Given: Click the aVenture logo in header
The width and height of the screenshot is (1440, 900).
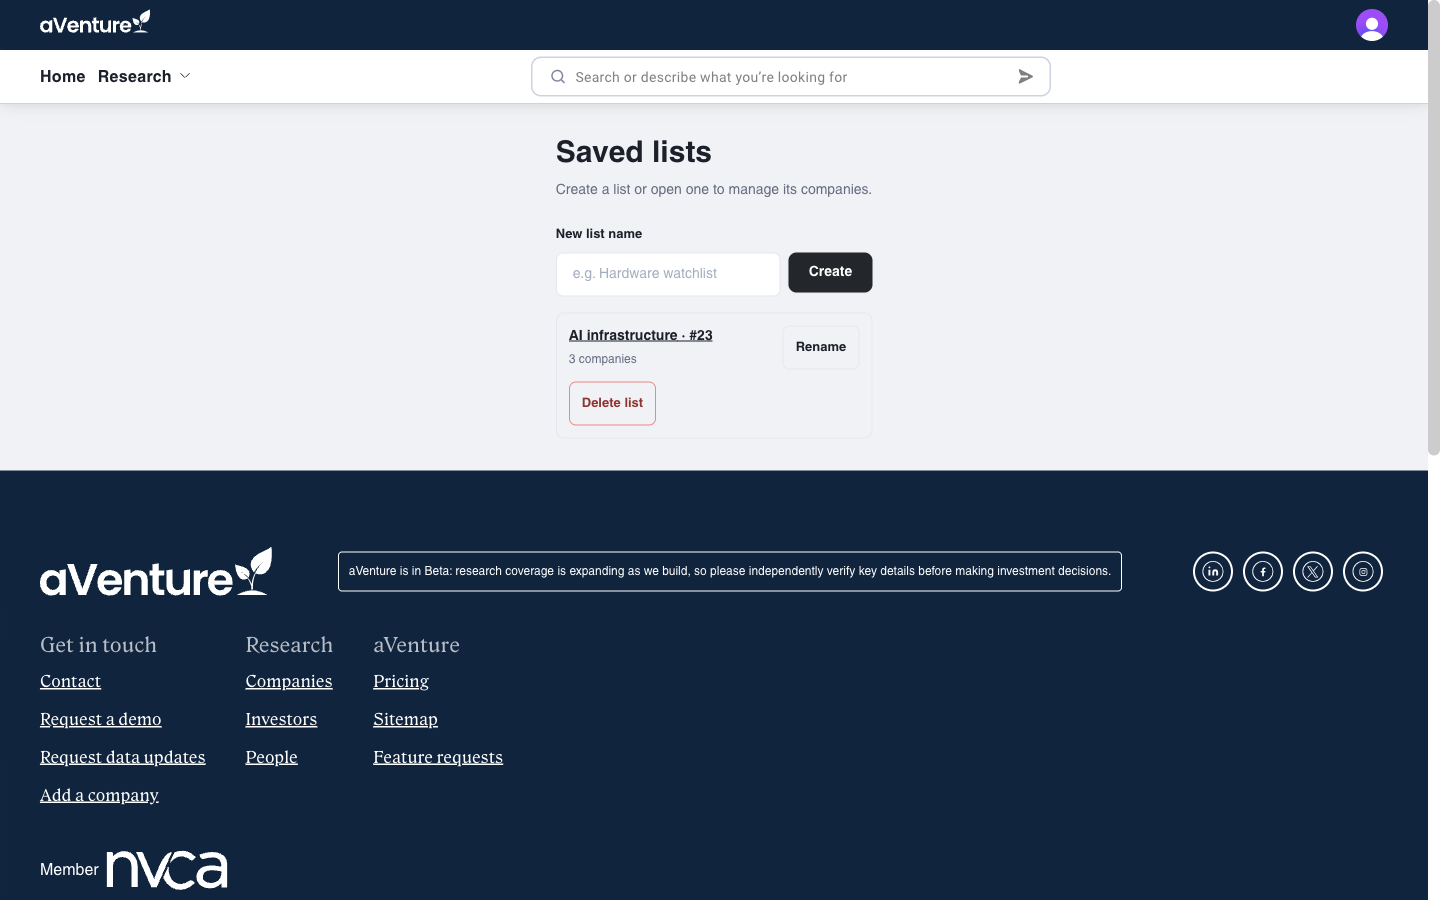Looking at the screenshot, I should 95,23.
